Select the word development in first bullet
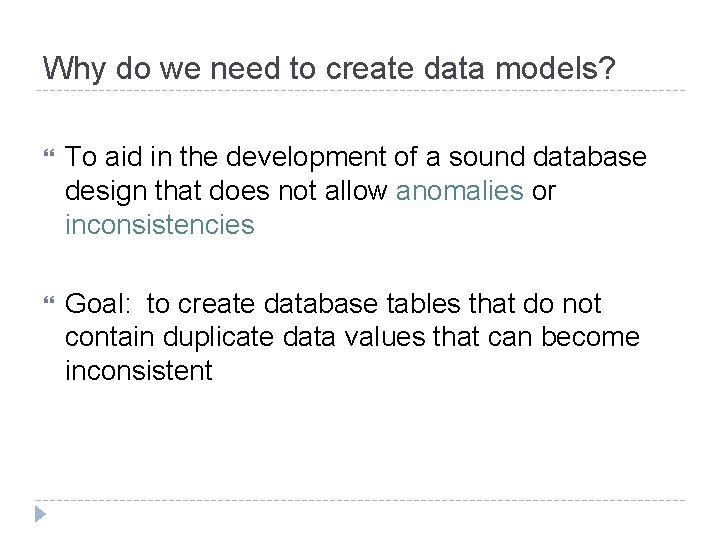720x540 pixels. 307,158
